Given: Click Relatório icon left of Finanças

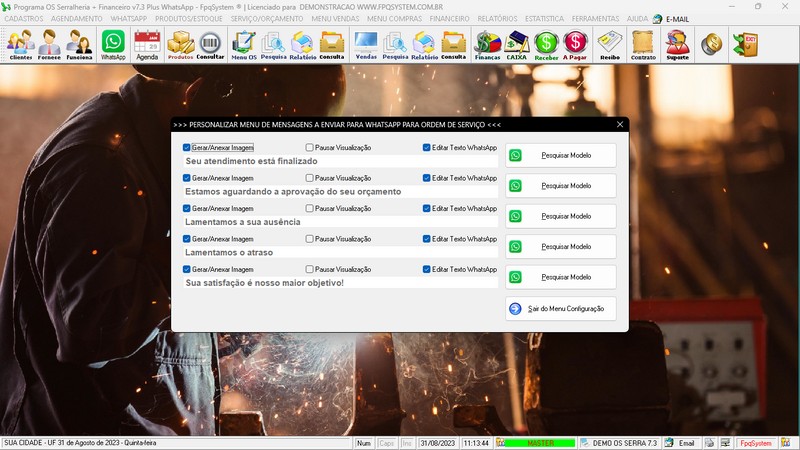Looking at the screenshot, I should point(424,45).
